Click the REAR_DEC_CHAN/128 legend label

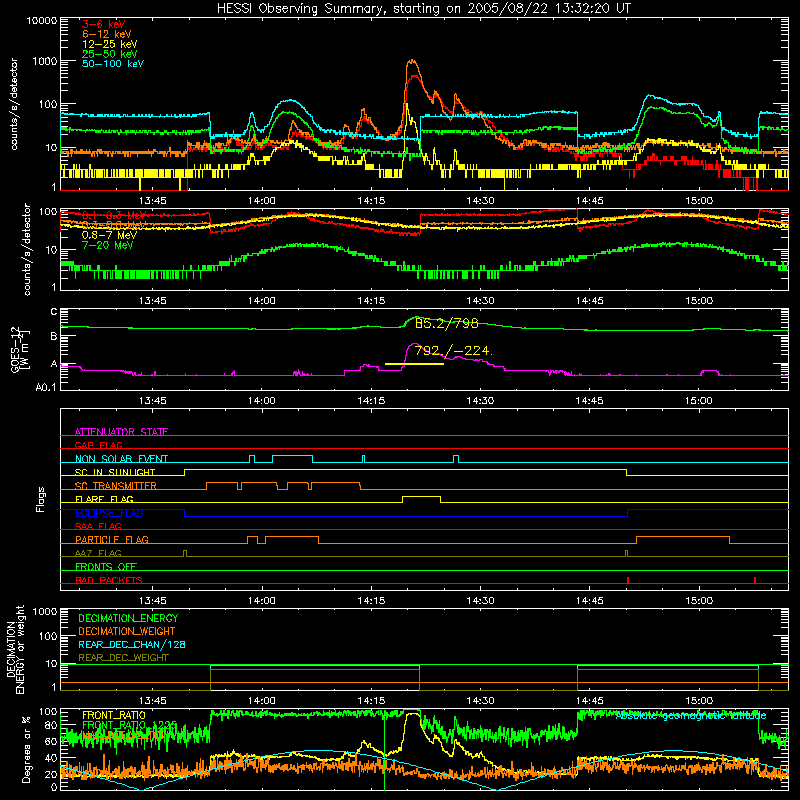coord(132,644)
